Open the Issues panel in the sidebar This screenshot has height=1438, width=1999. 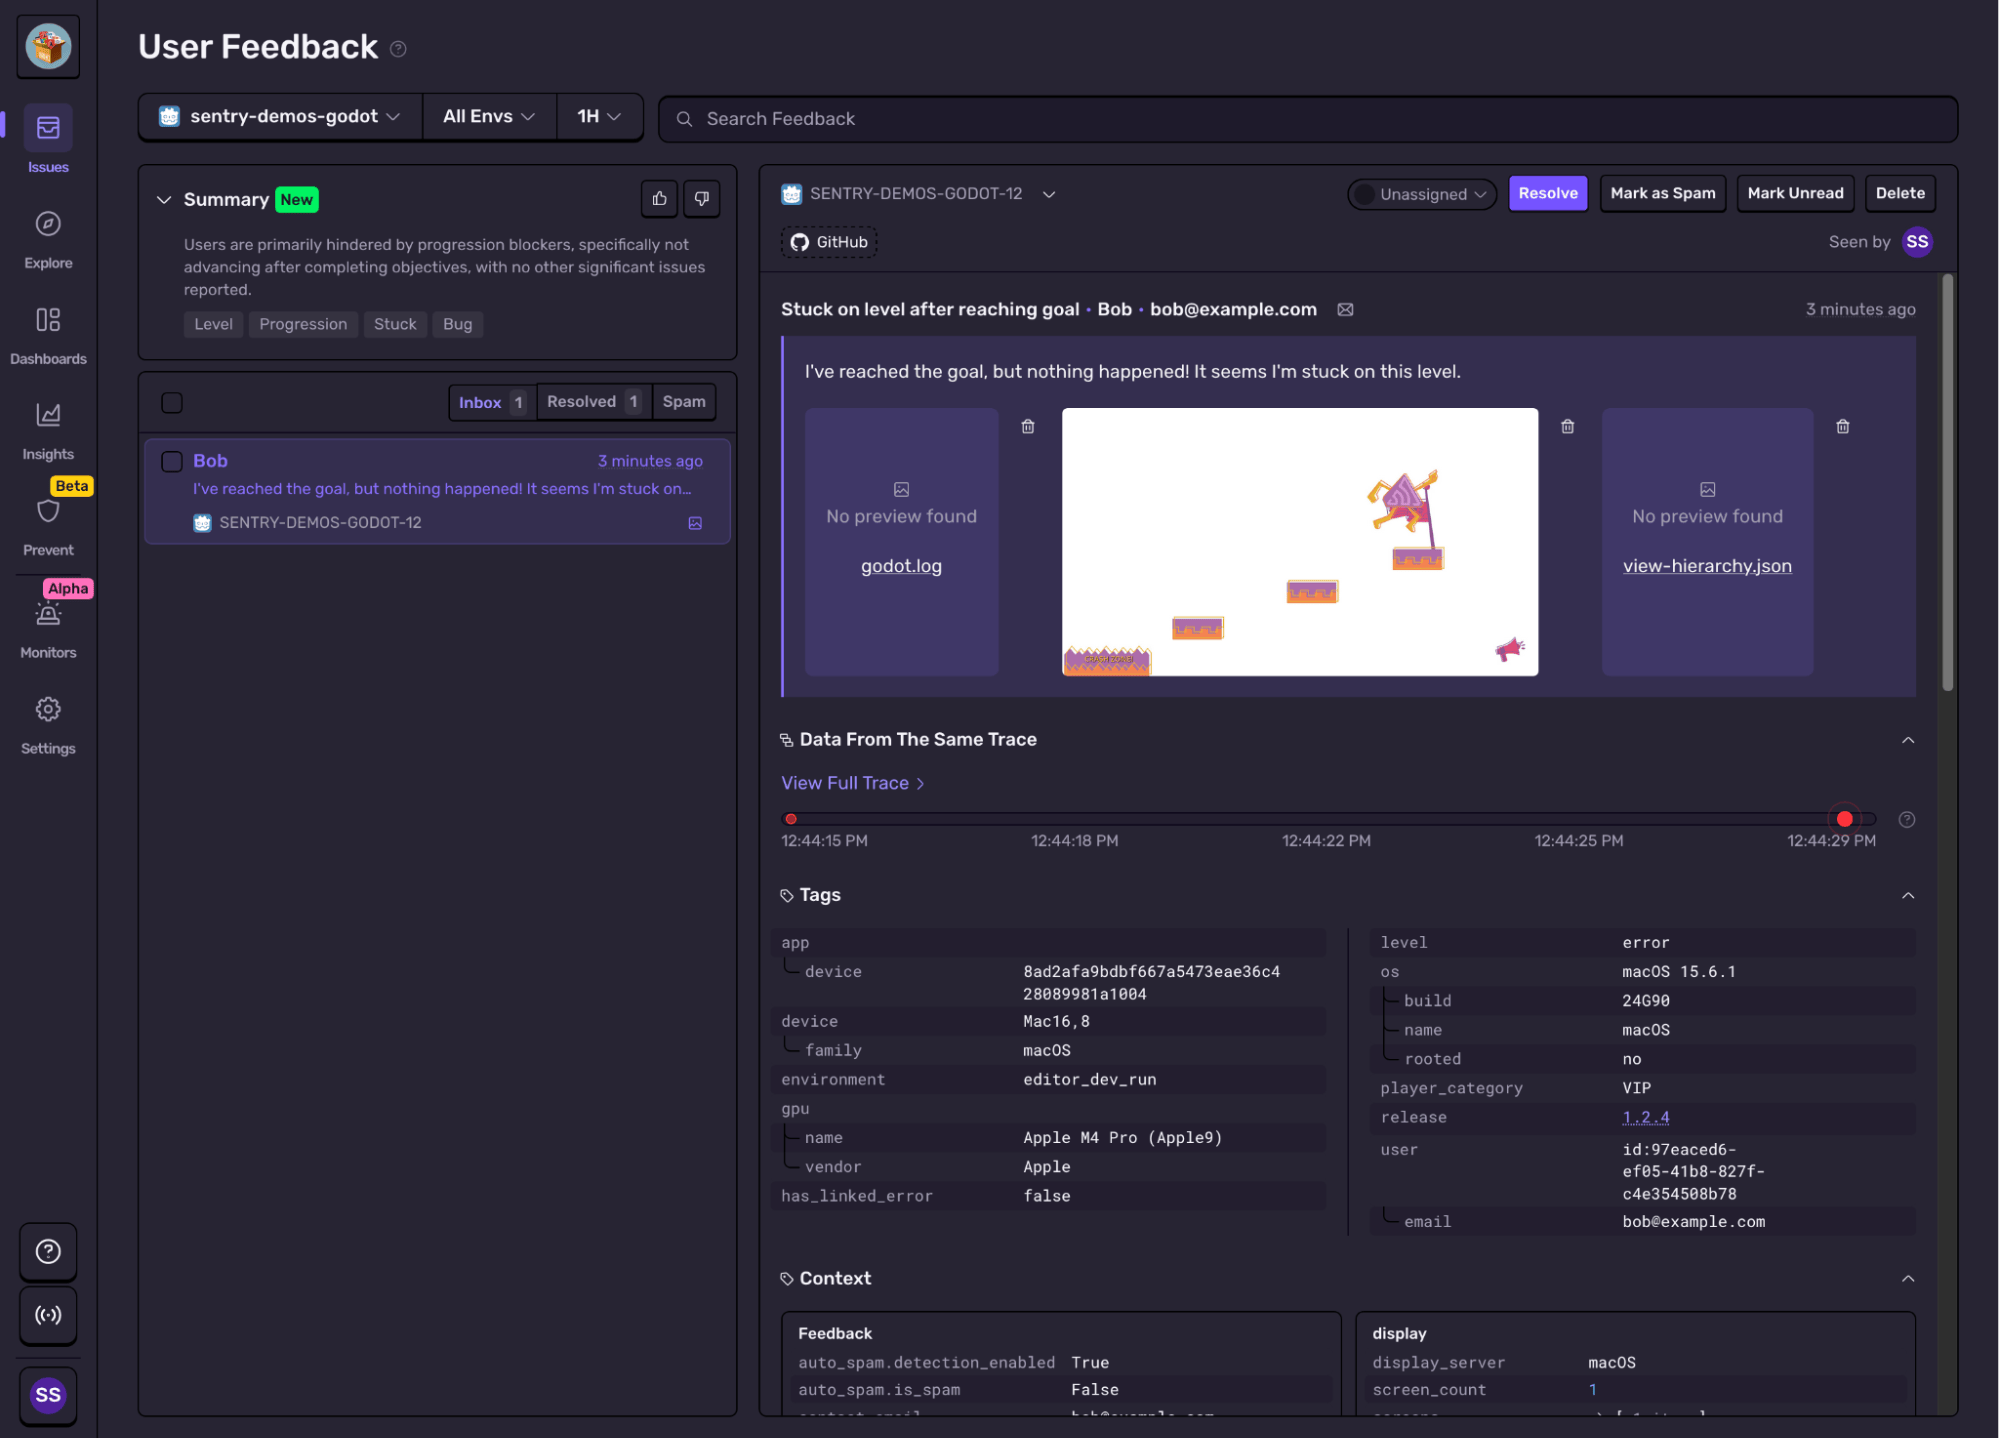pos(47,128)
